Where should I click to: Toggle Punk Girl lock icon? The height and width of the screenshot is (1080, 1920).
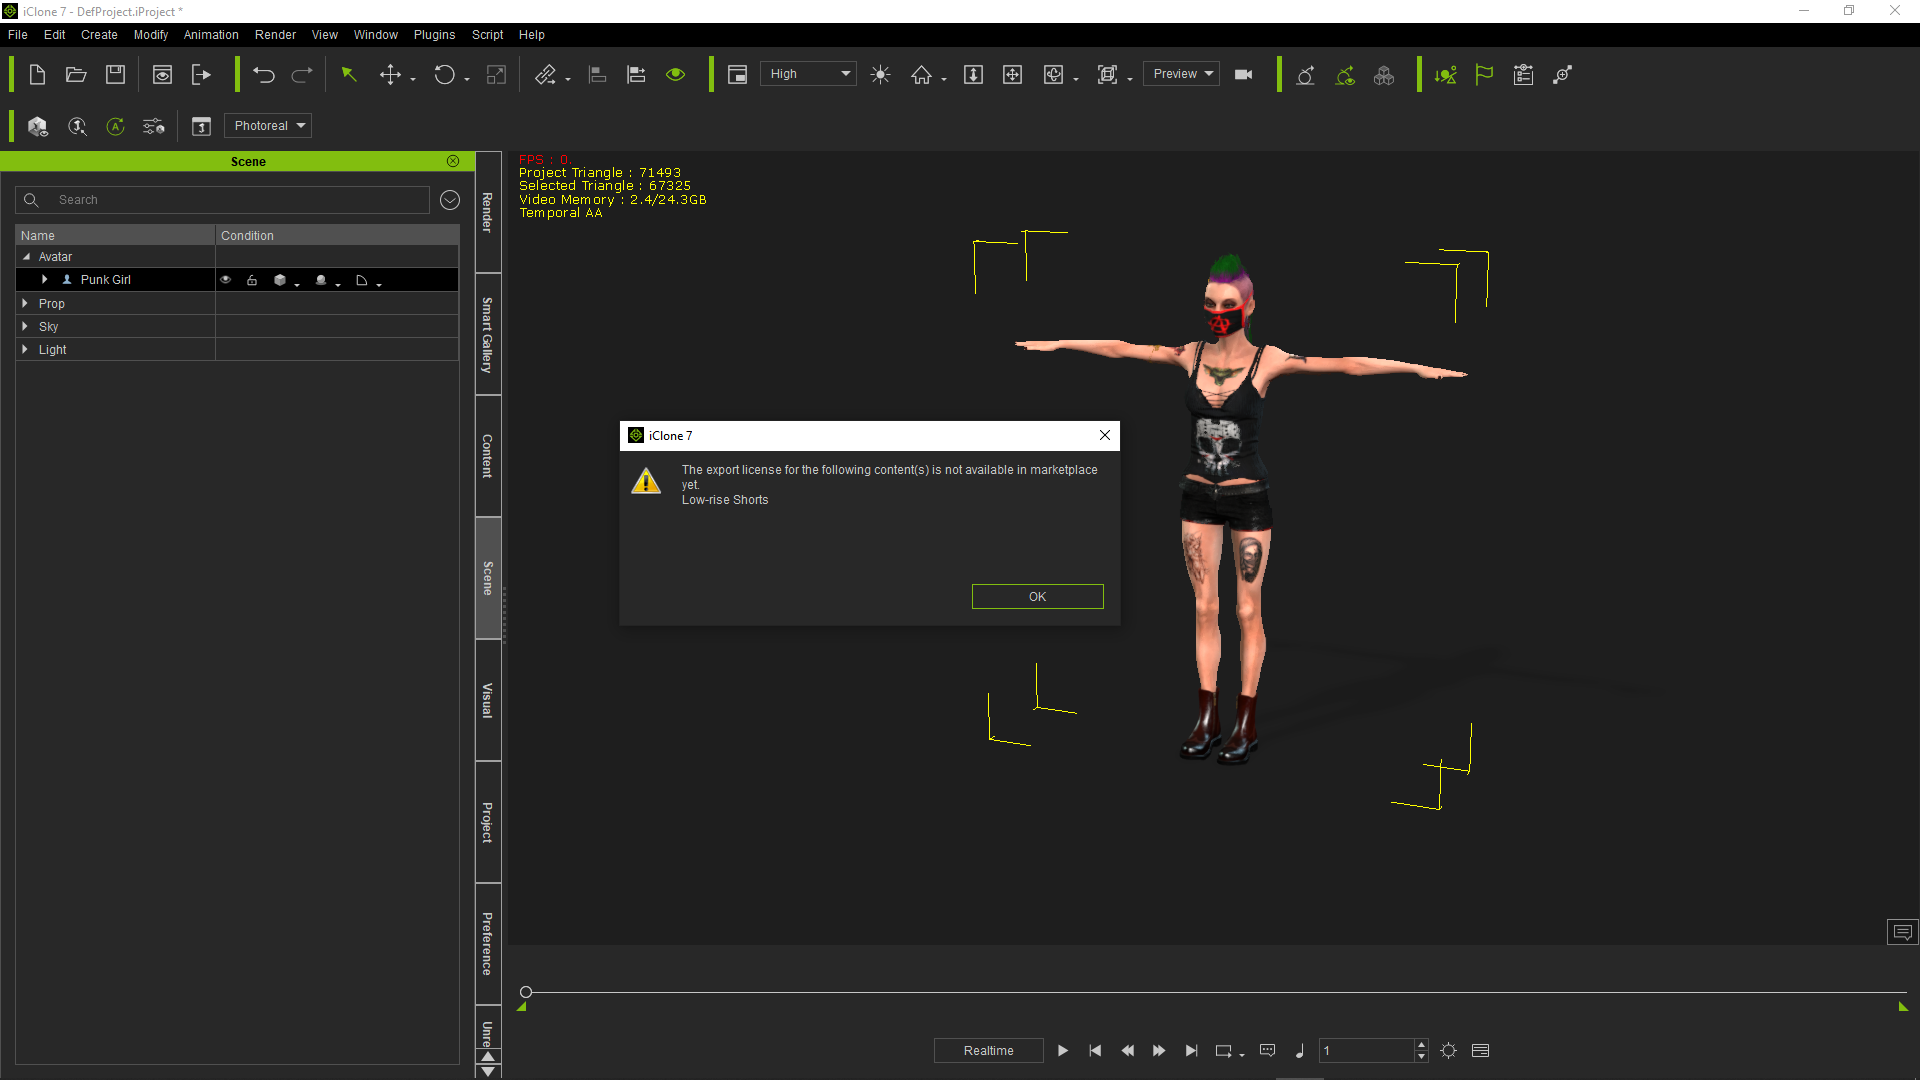pos(252,280)
